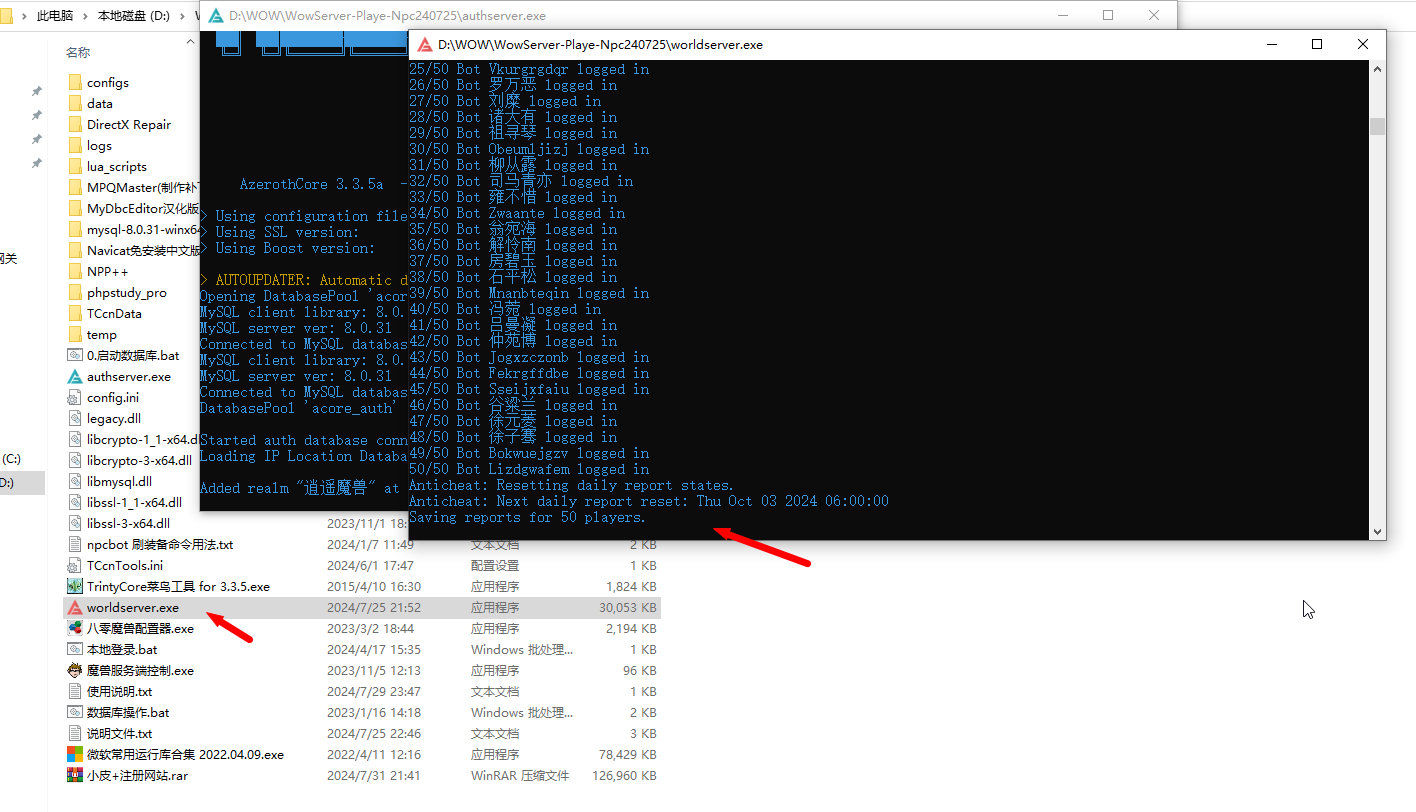Select the 数据库操作.bat file name
The image size is (1416, 812).
tap(128, 712)
